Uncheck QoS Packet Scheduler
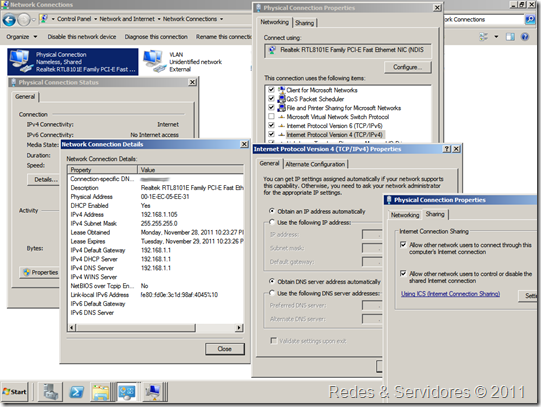The width and height of the screenshot is (541, 407). [271, 99]
